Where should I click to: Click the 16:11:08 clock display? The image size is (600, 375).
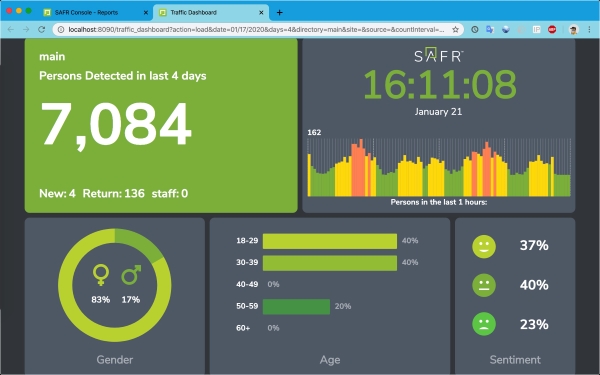coord(439,85)
